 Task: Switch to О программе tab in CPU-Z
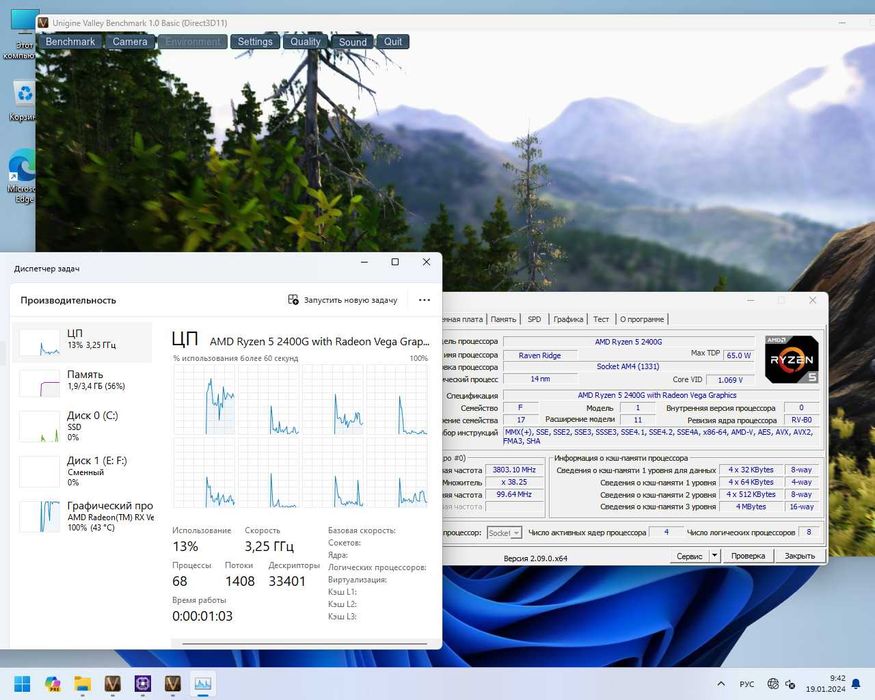(x=642, y=319)
